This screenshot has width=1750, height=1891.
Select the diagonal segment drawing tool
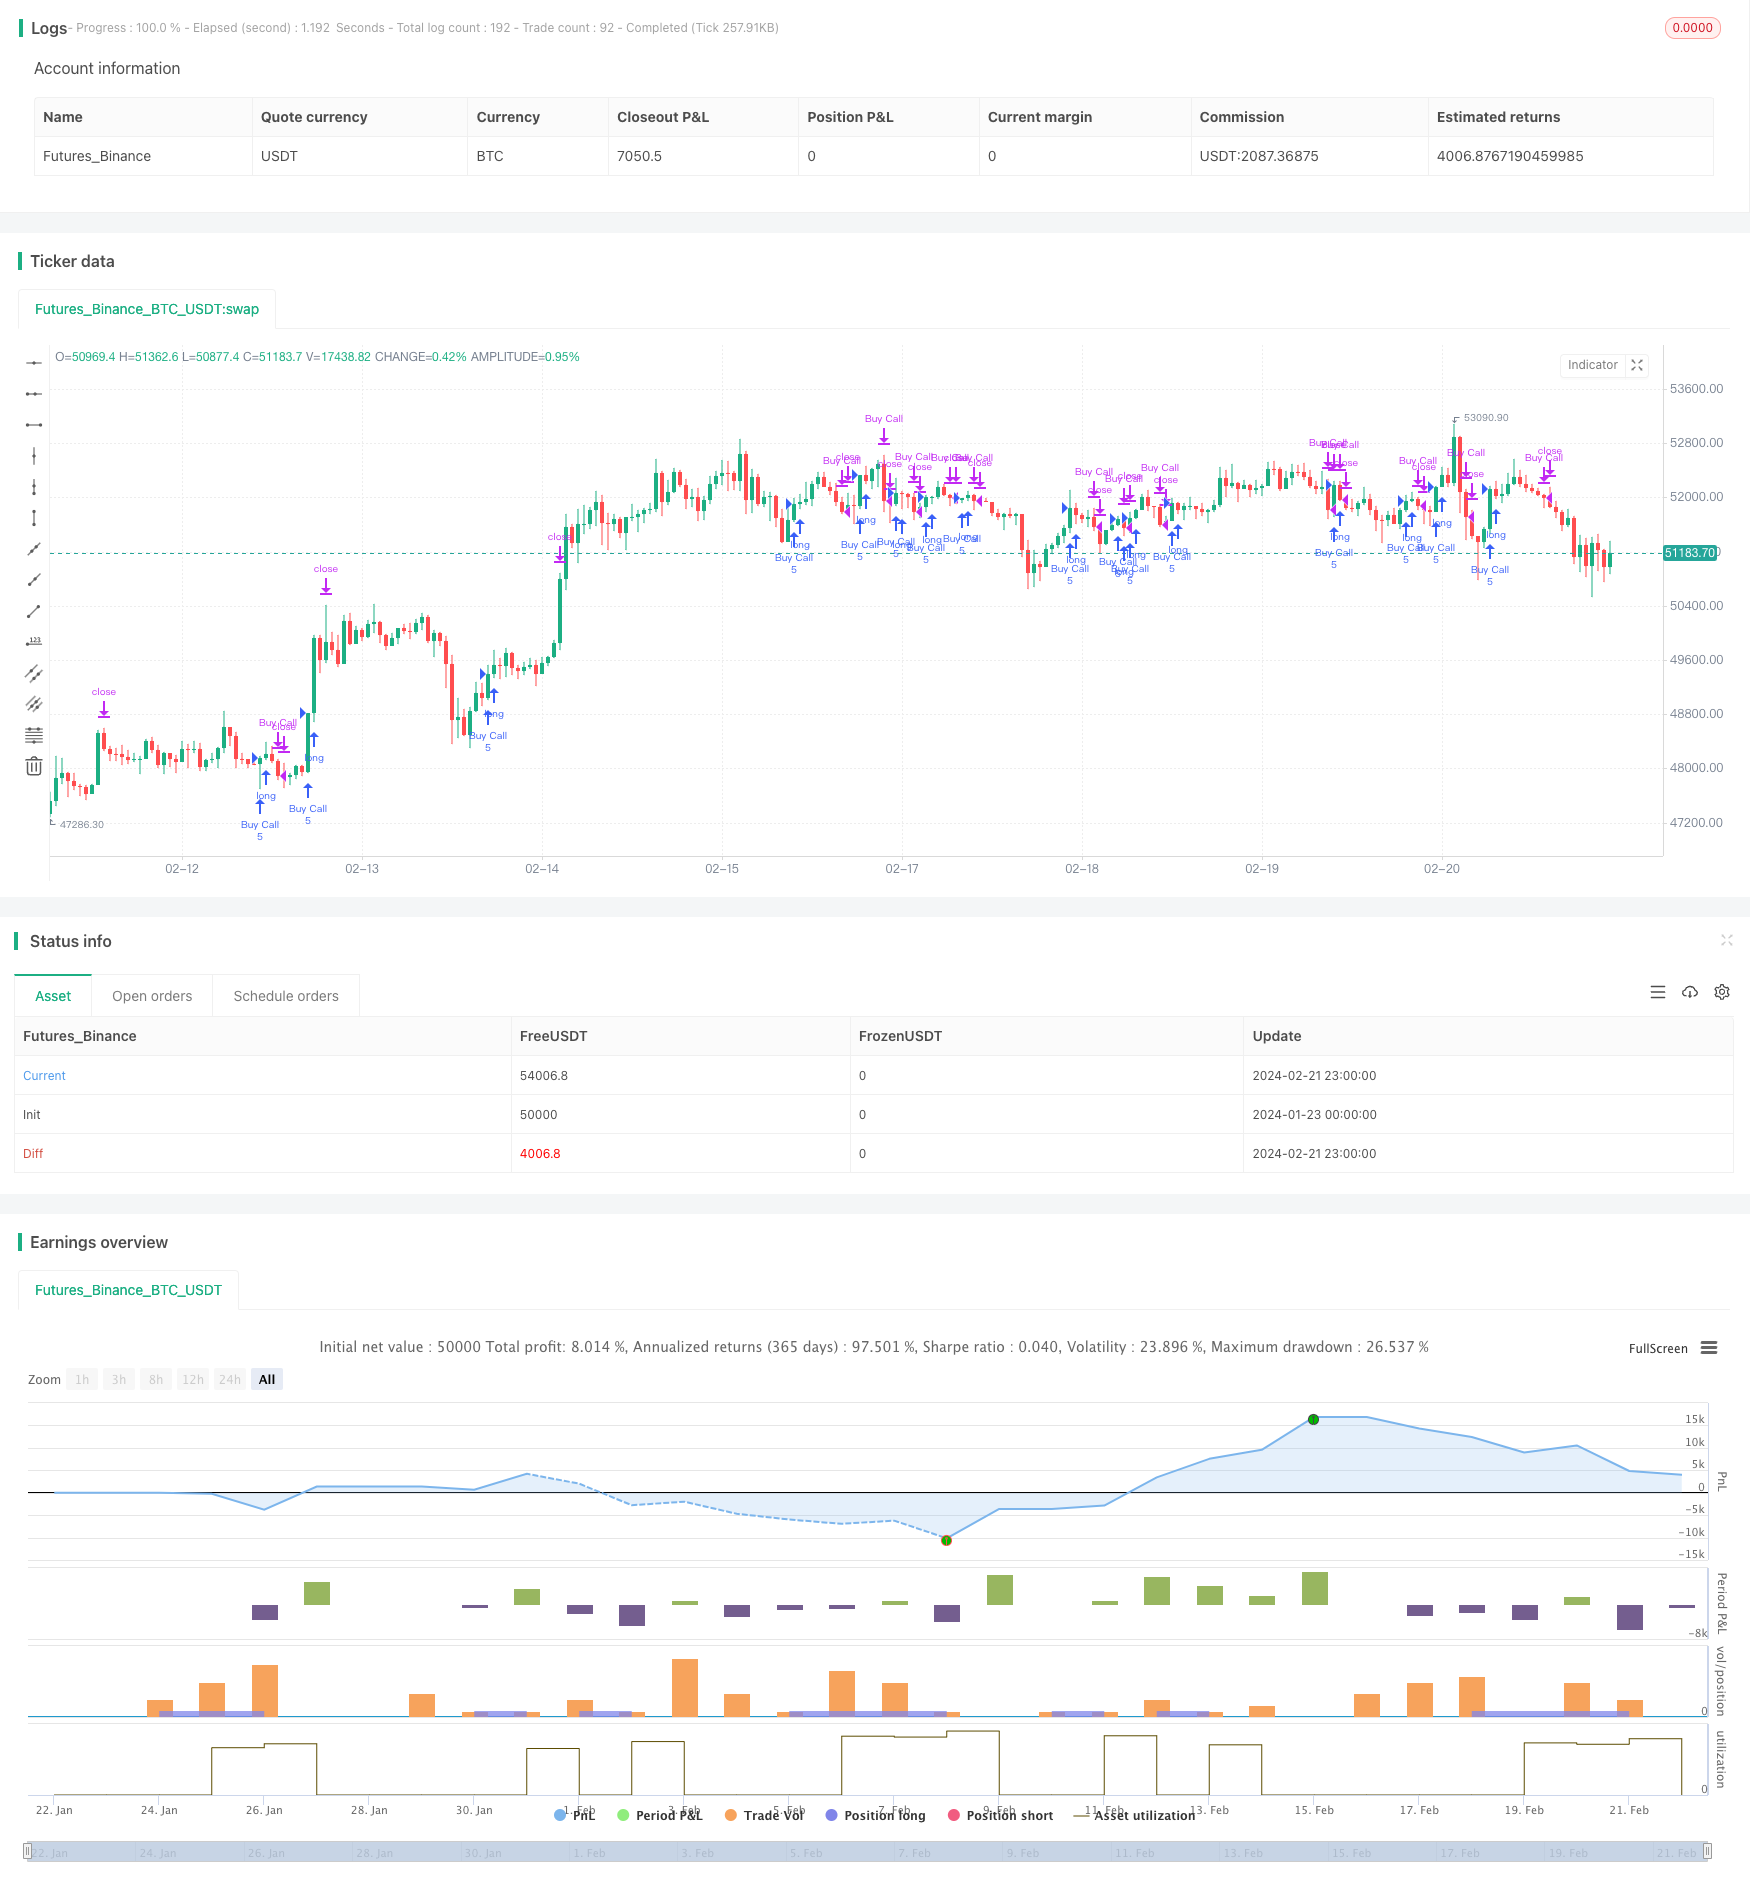[34, 611]
